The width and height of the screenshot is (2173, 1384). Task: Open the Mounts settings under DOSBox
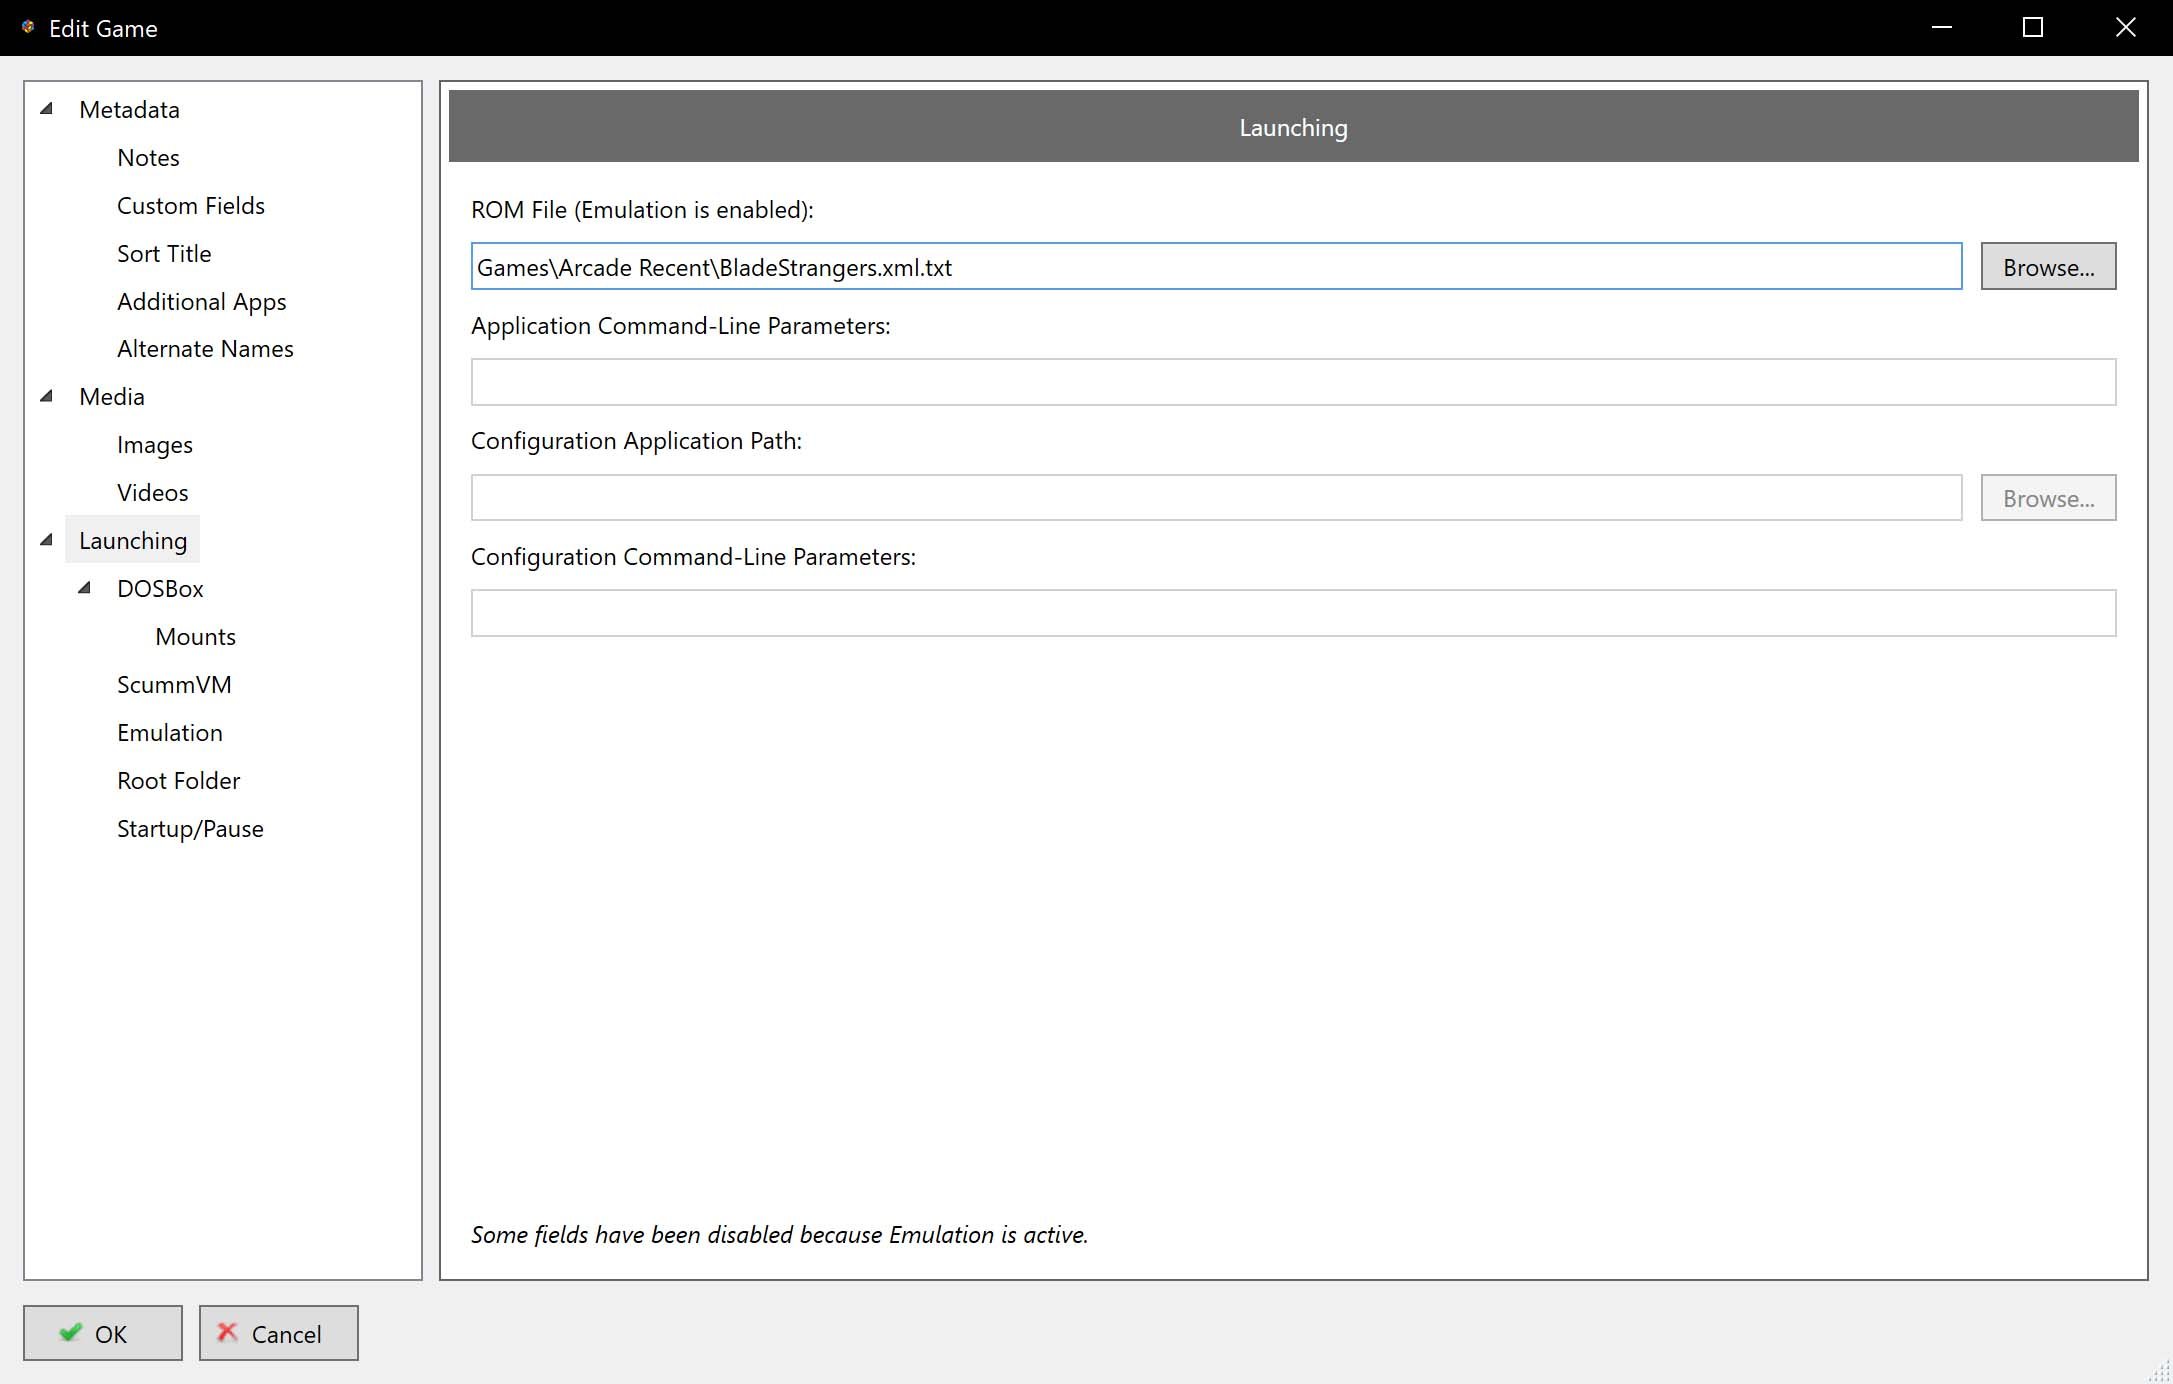tap(195, 637)
